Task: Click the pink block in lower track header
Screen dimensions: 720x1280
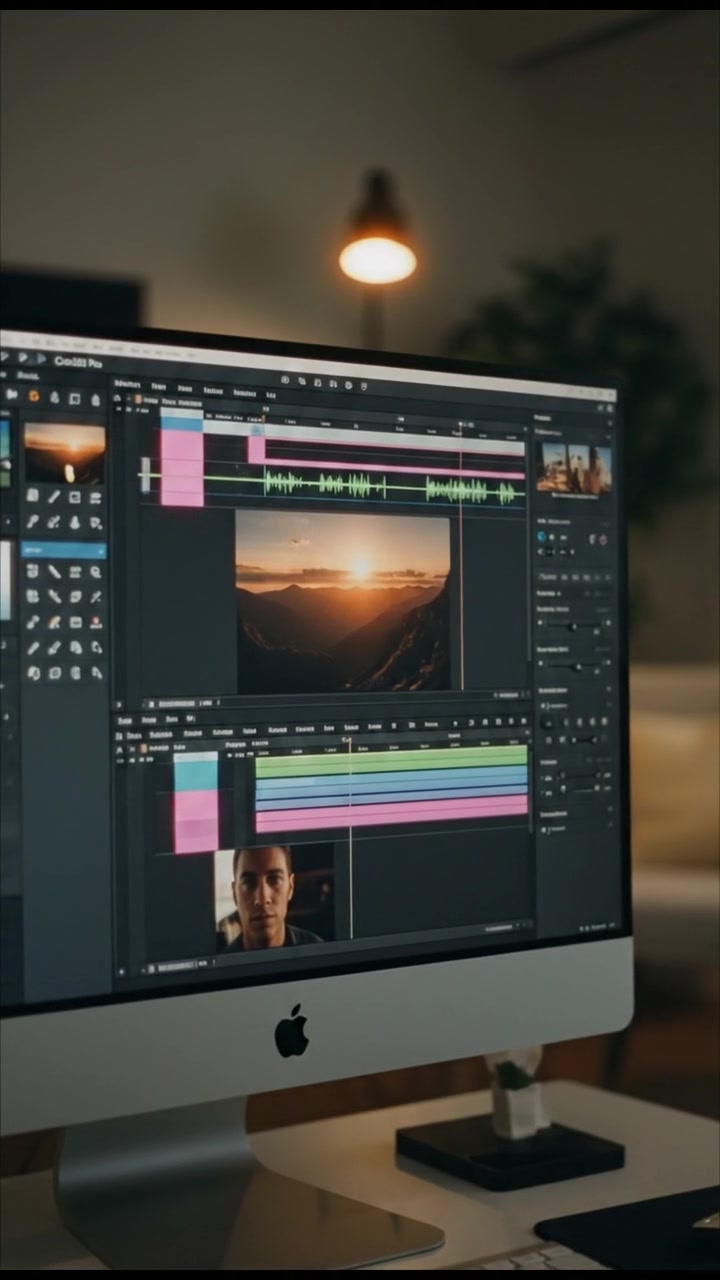Action: pyautogui.click(x=196, y=822)
